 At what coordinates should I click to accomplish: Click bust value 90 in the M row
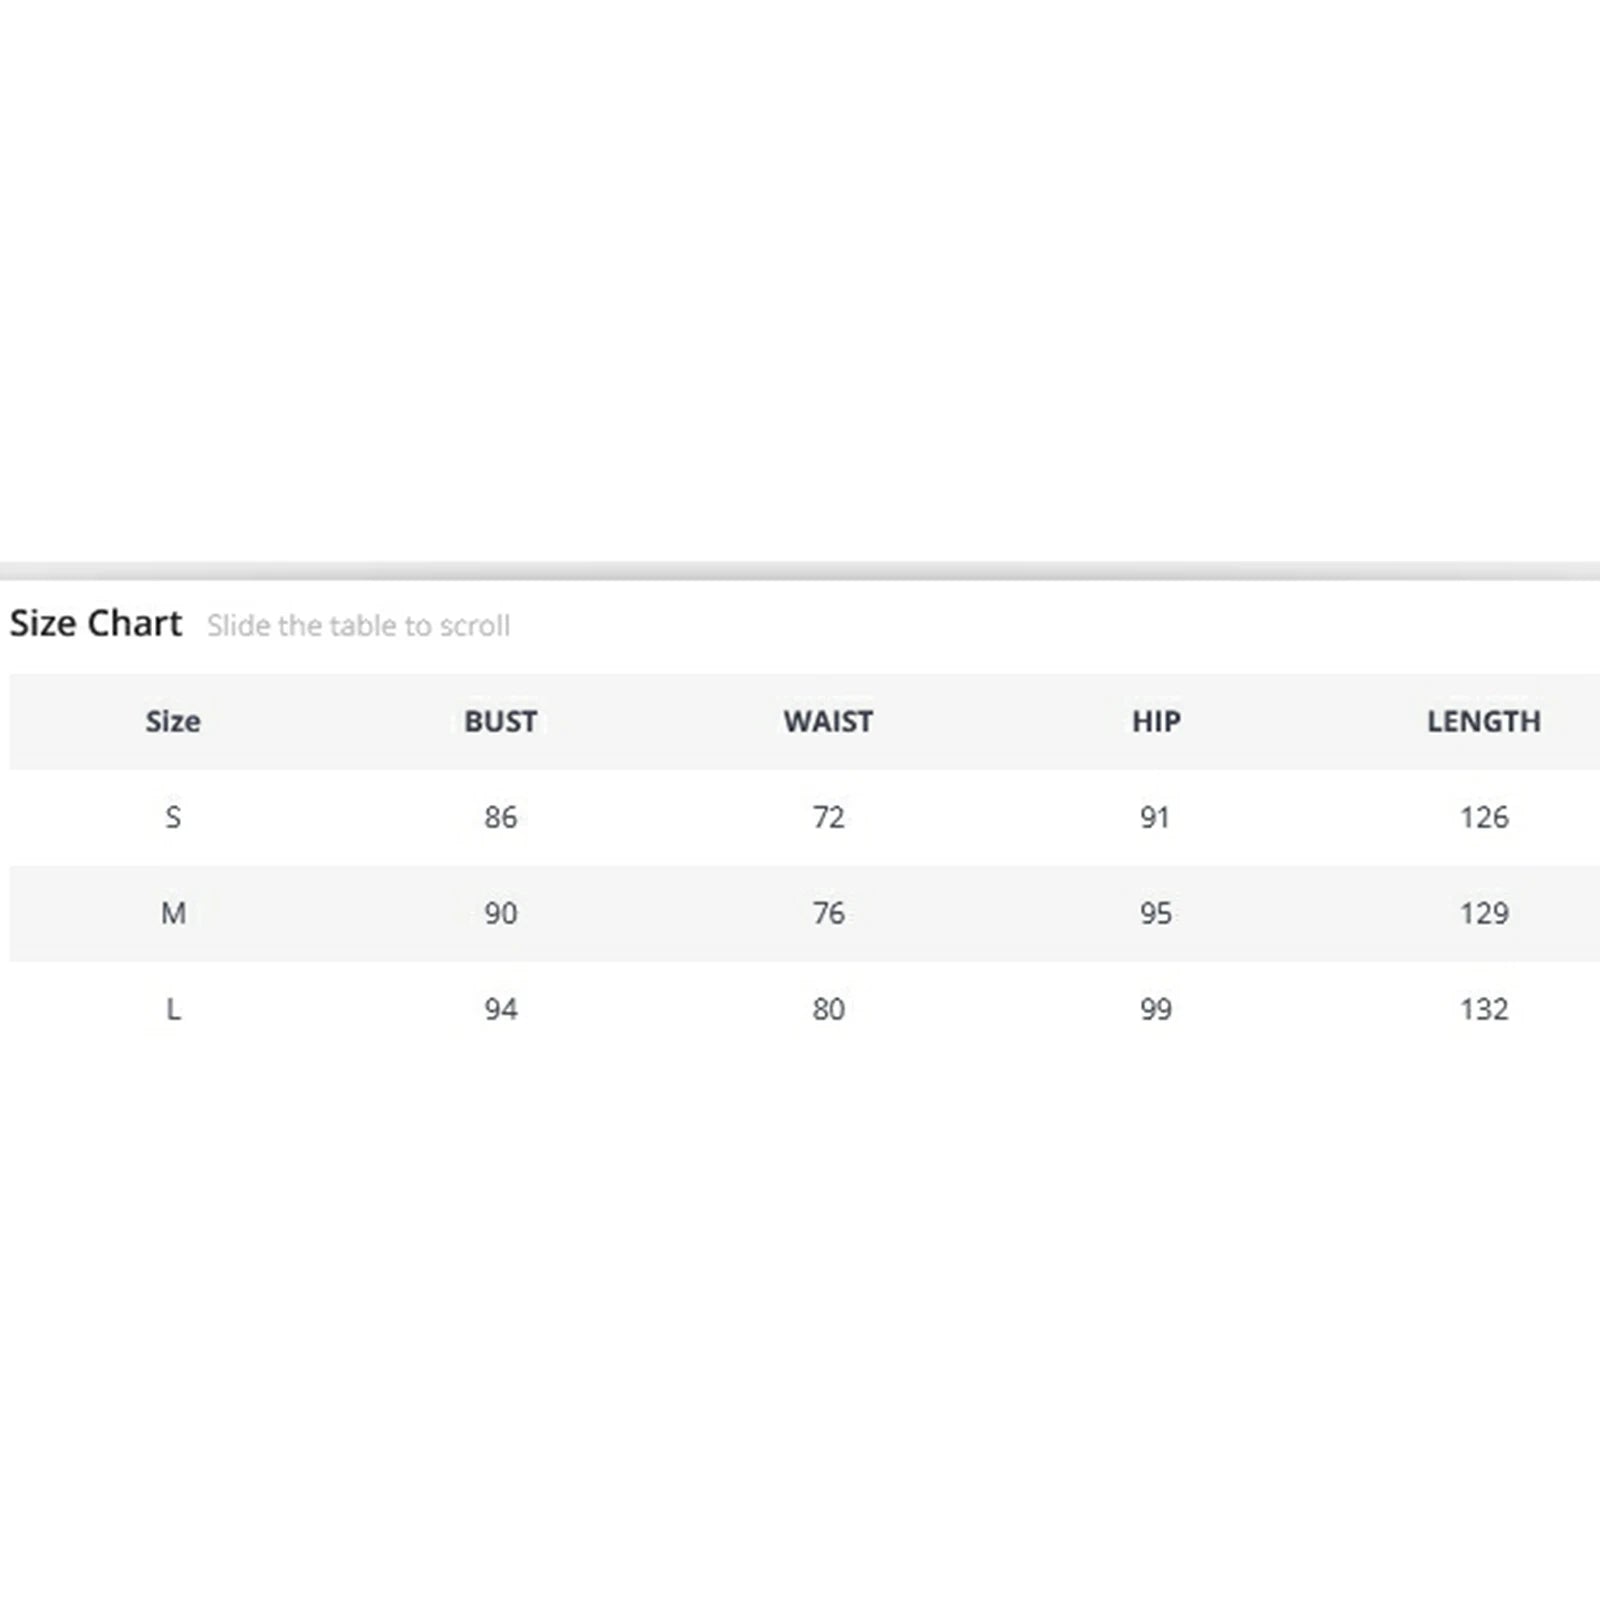[500, 913]
